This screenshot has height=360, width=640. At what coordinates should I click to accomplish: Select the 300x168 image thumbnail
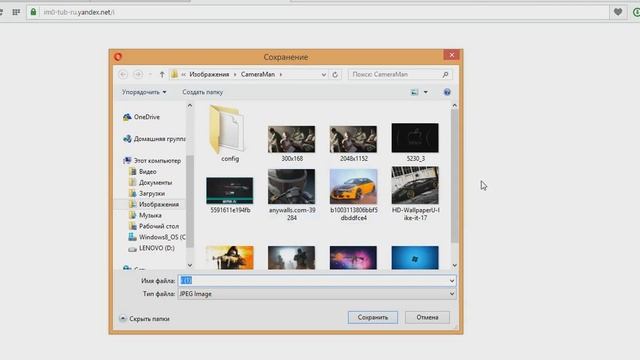pos(291,139)
